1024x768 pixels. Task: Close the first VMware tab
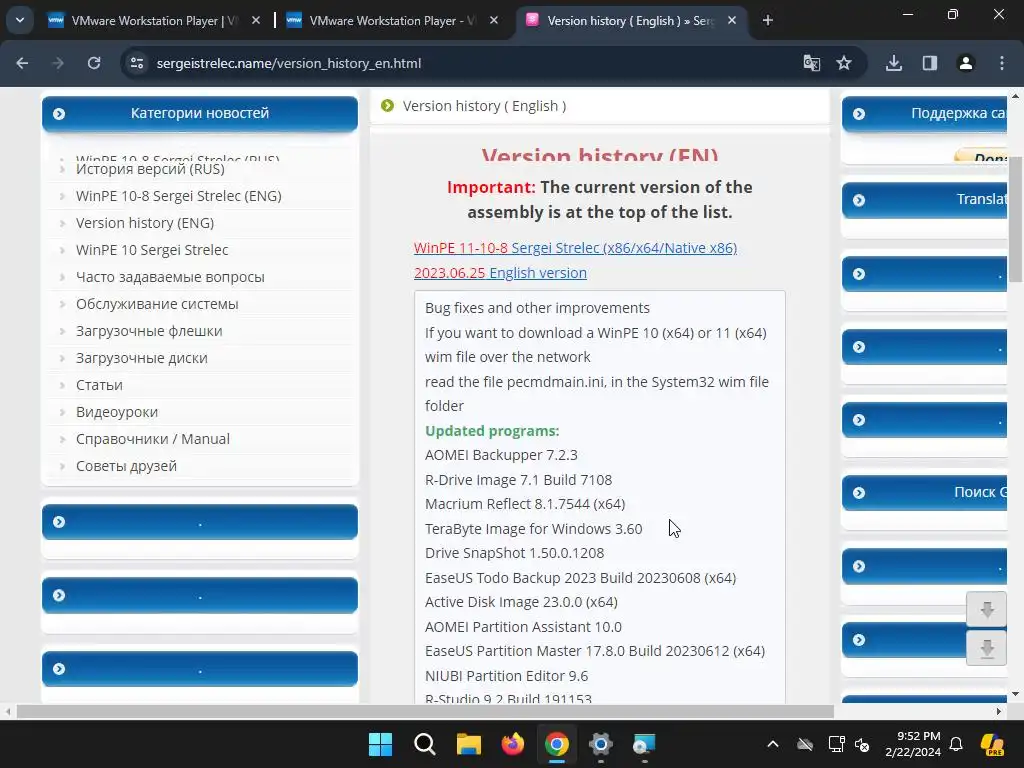coord(256,21)
